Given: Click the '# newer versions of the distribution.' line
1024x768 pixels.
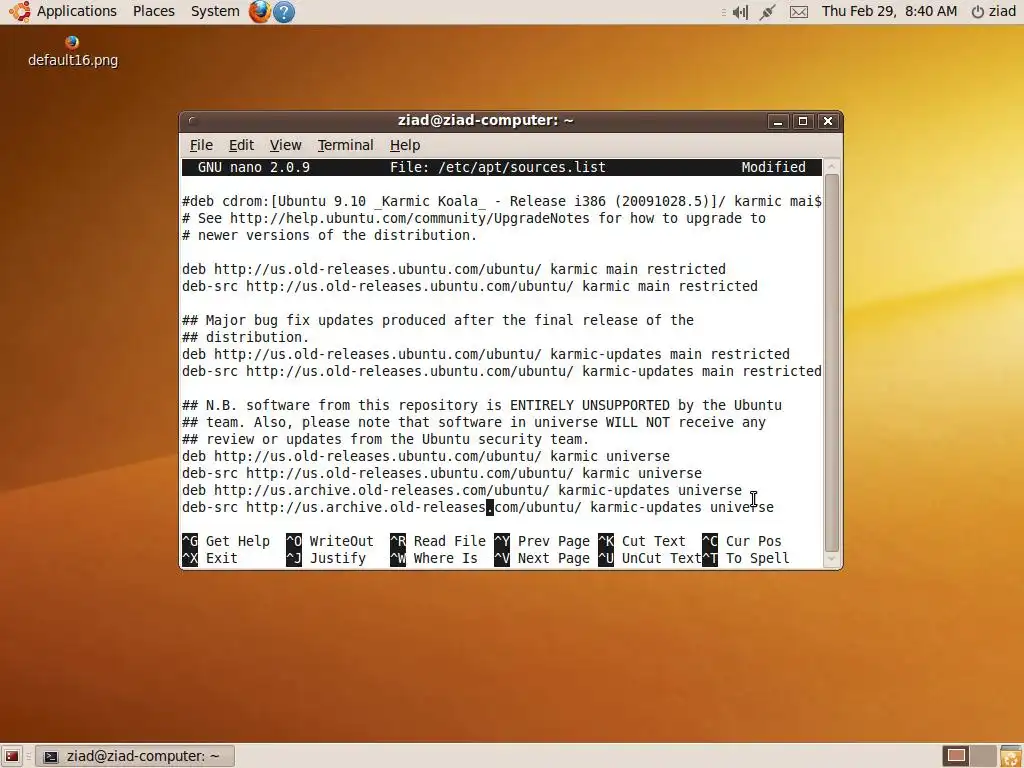Looking at the screenshot, I should point(330,235).
